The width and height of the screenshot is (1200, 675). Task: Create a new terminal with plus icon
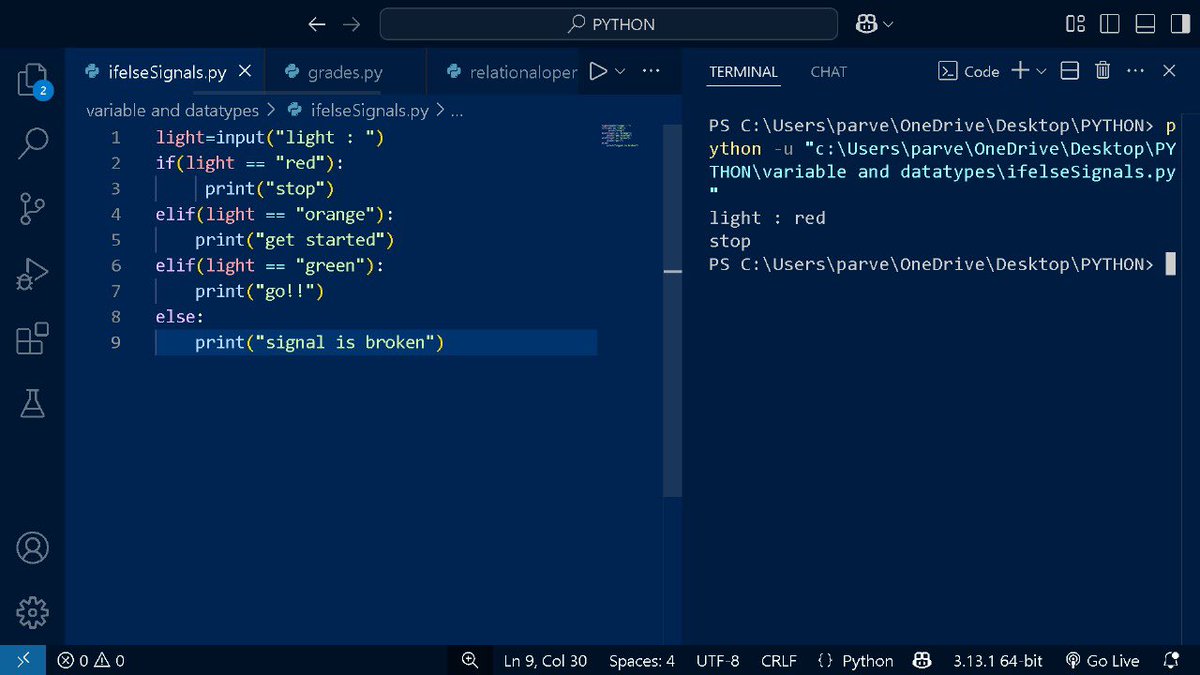[x=1020, y=71]
